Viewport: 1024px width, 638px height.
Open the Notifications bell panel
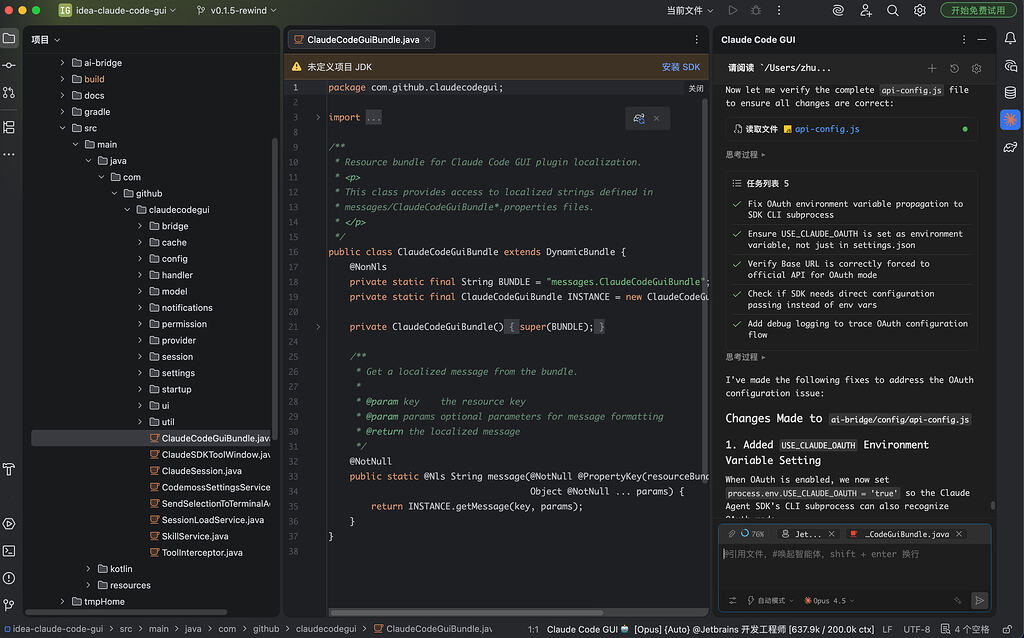tap(1010, 39)
